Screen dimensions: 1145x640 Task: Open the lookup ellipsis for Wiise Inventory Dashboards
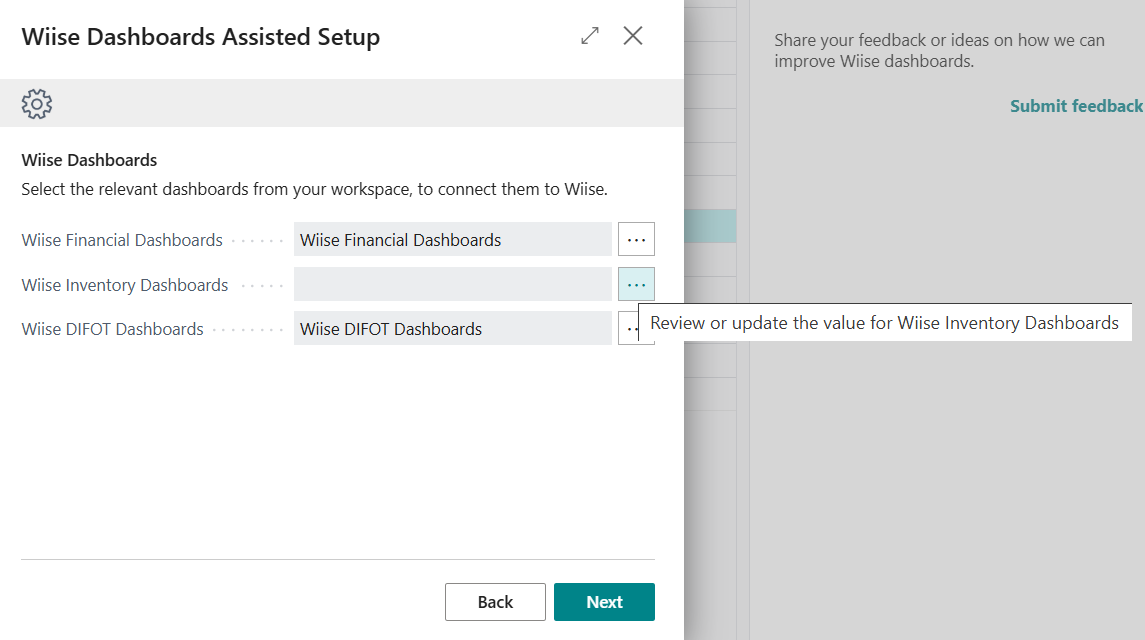[636, 284]
